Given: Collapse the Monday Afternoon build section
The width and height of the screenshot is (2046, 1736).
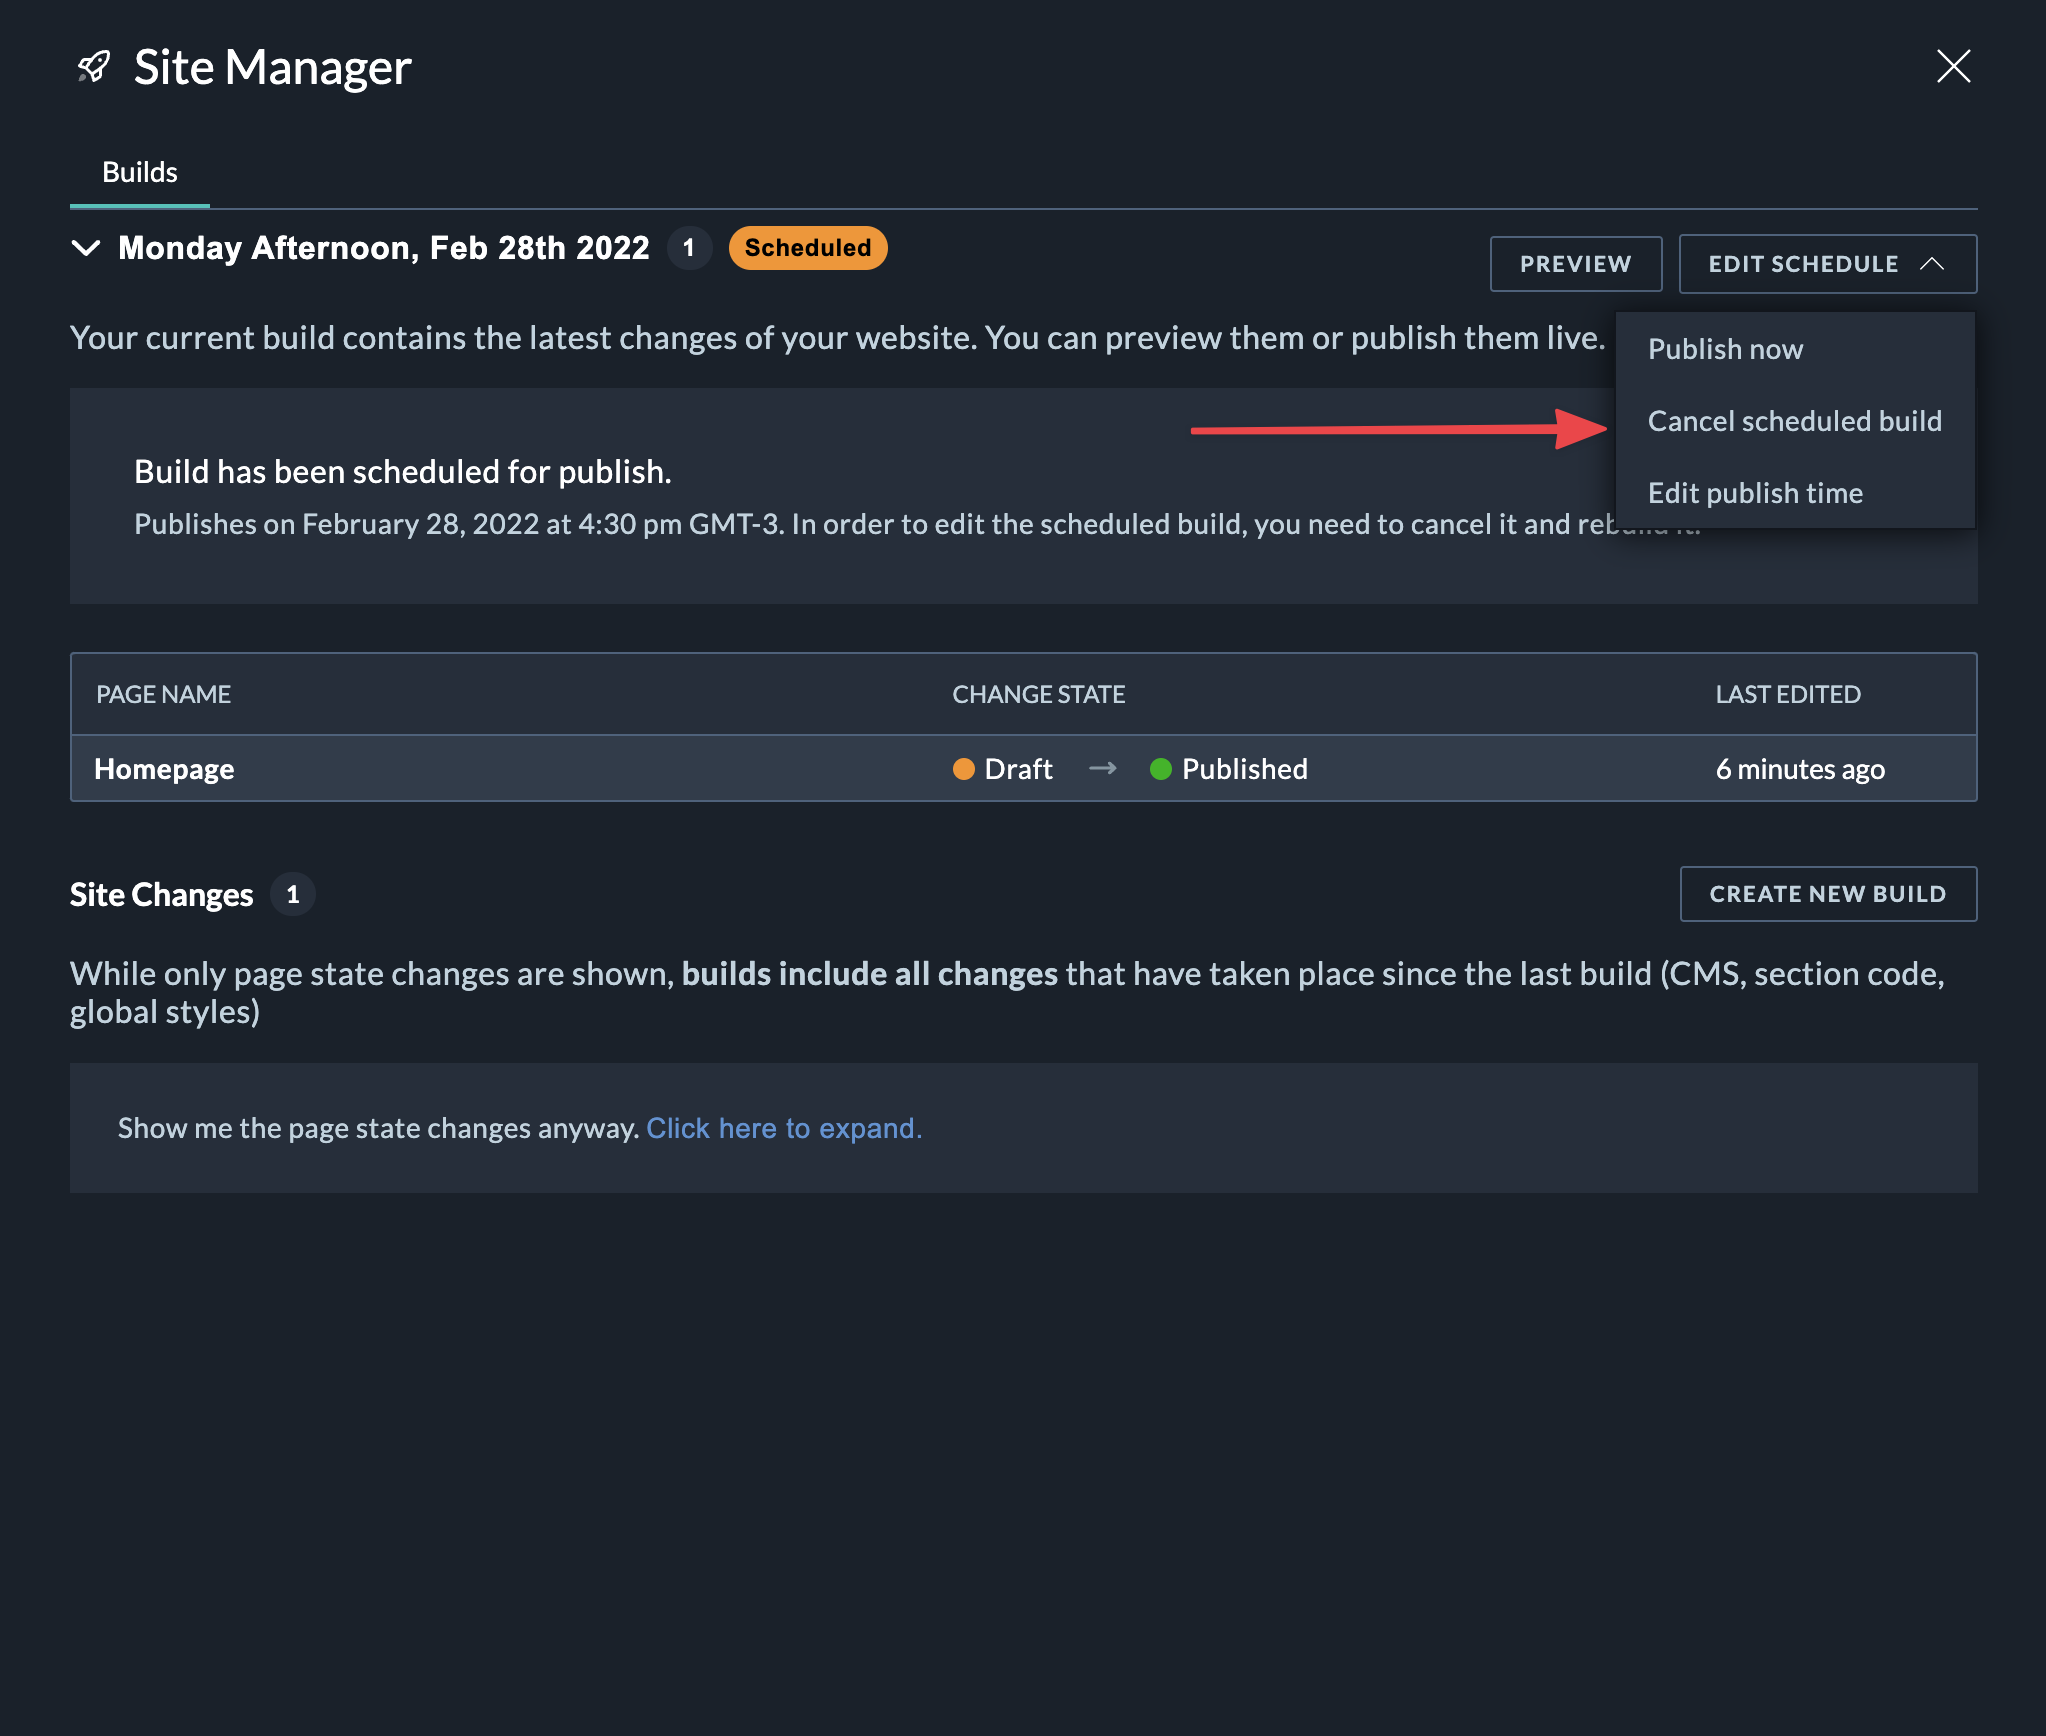Looking at the screenshot, I should [x=87, y=248].
